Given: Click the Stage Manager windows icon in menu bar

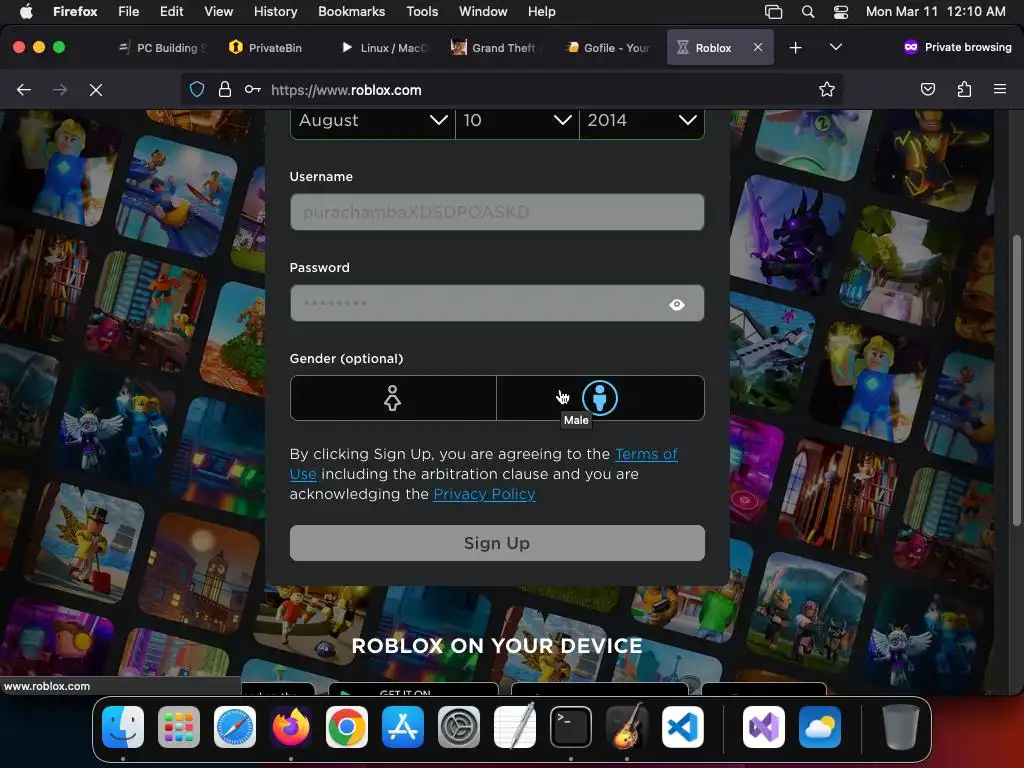Looking at the screenshot, I should coord(773,11).
